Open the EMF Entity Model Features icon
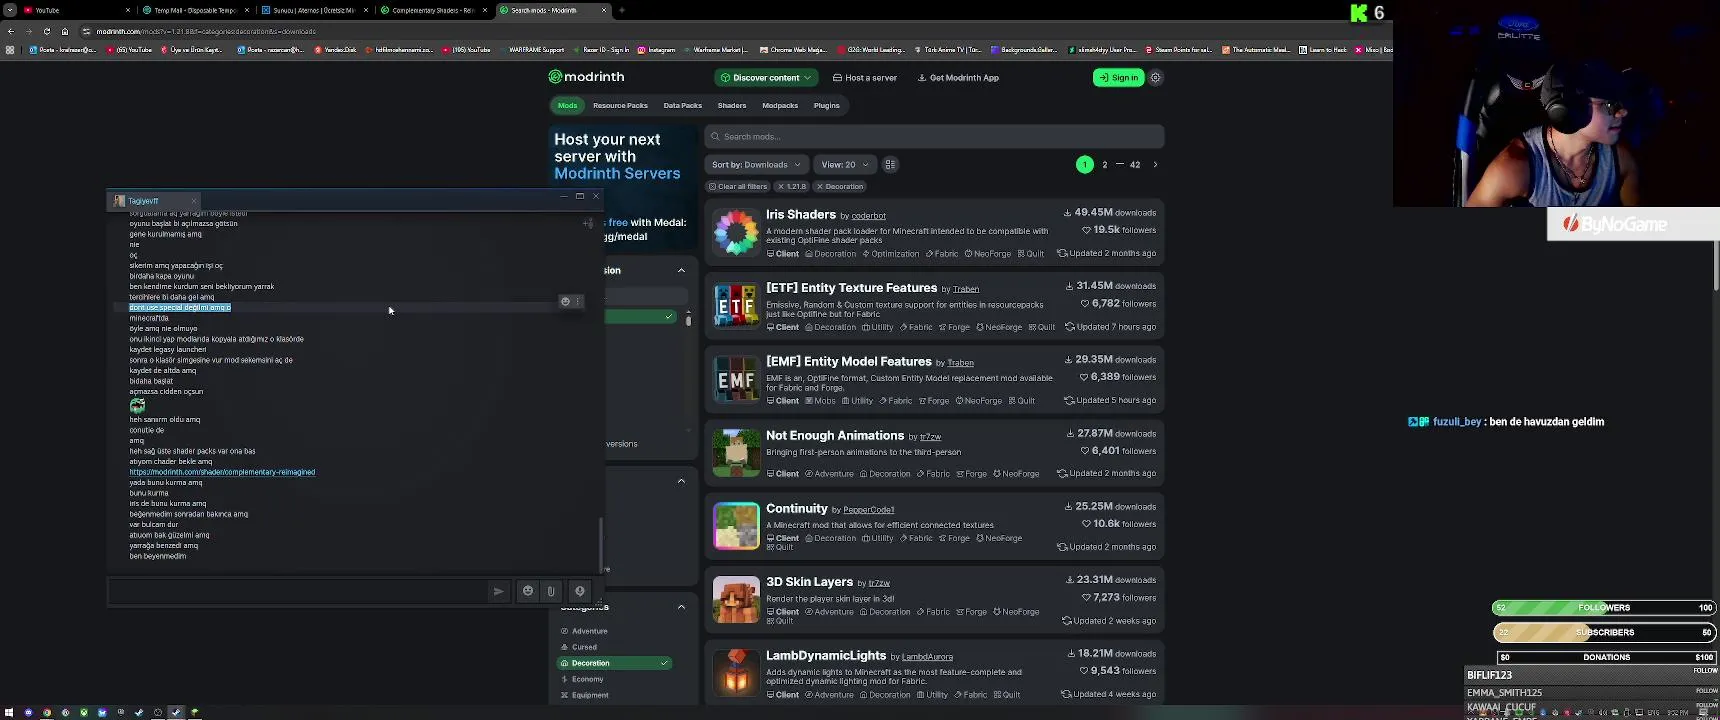Screen dimensions: 1720x720 pos(736,379)
